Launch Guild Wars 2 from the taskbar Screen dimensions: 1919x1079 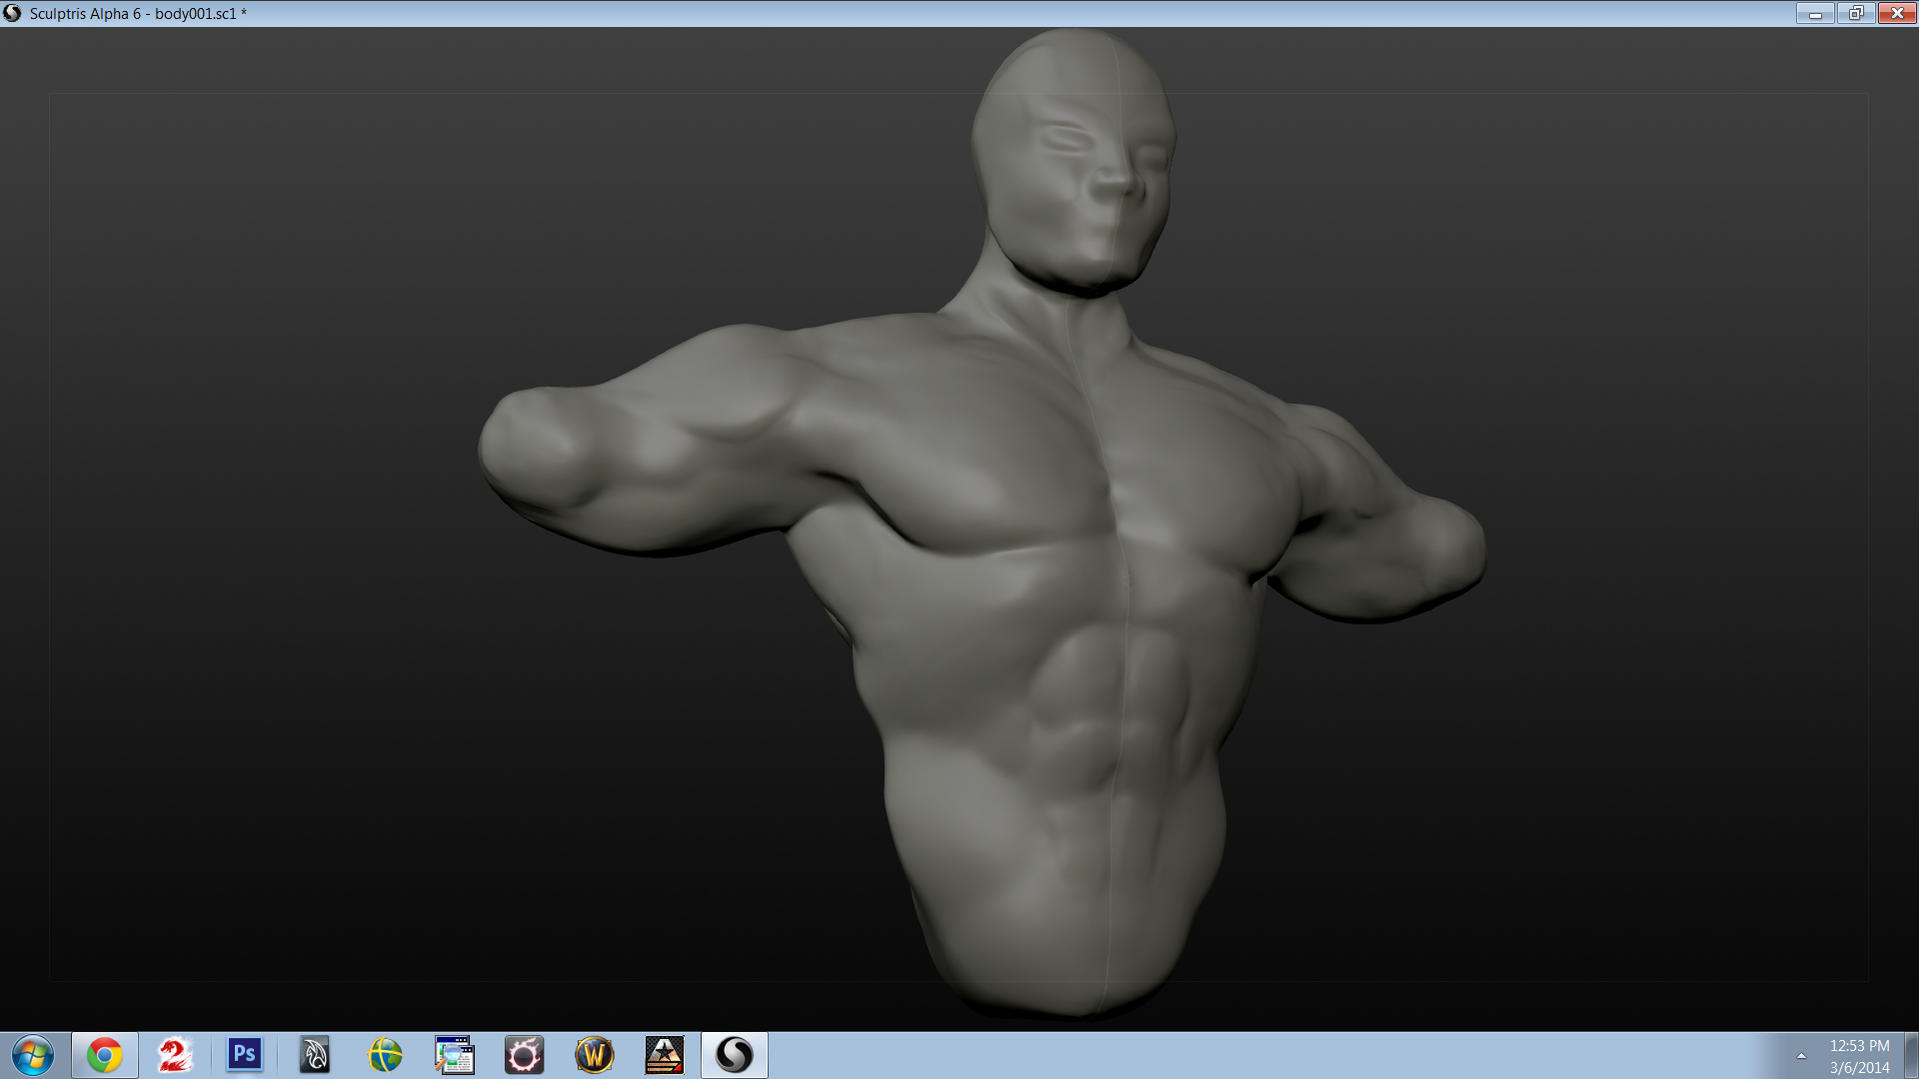pos(175,1055)
